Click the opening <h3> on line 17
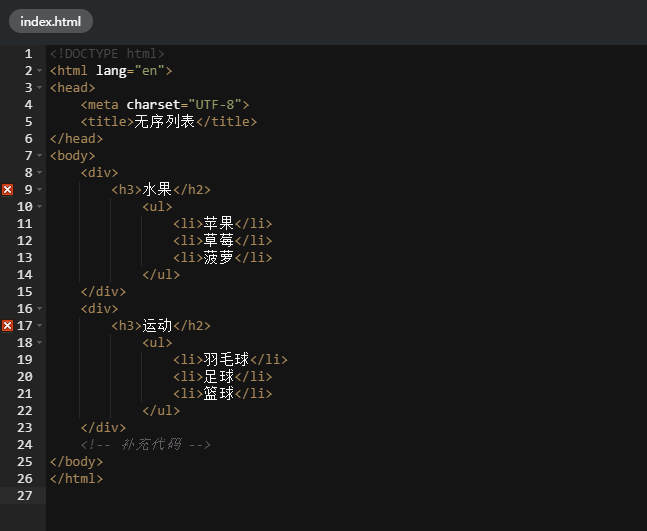Screen dimensions: 647x531 tap(127, 326)
